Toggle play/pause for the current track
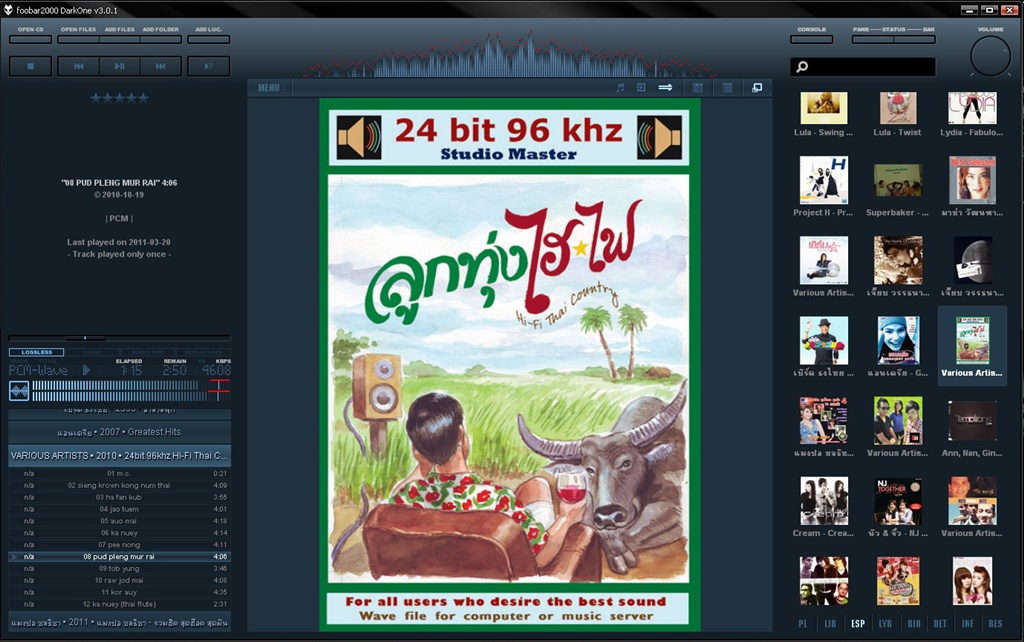Image resolution: width=1024 pixels, height=642 pixels. [x=120, y=66]
